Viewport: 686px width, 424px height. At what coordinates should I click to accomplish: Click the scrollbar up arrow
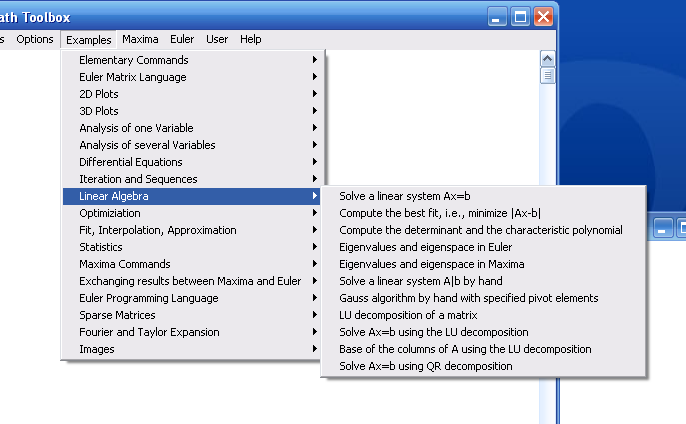coord(547,57)
